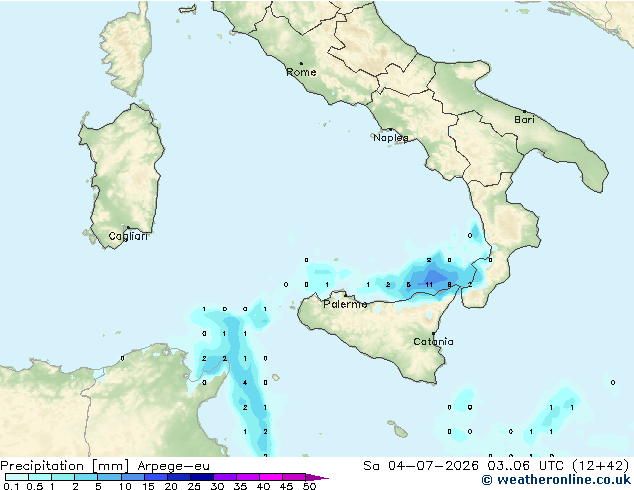Select the 1–2 mm legend swatch
This screenshot has width=634, height=490.
coord(63,477)
